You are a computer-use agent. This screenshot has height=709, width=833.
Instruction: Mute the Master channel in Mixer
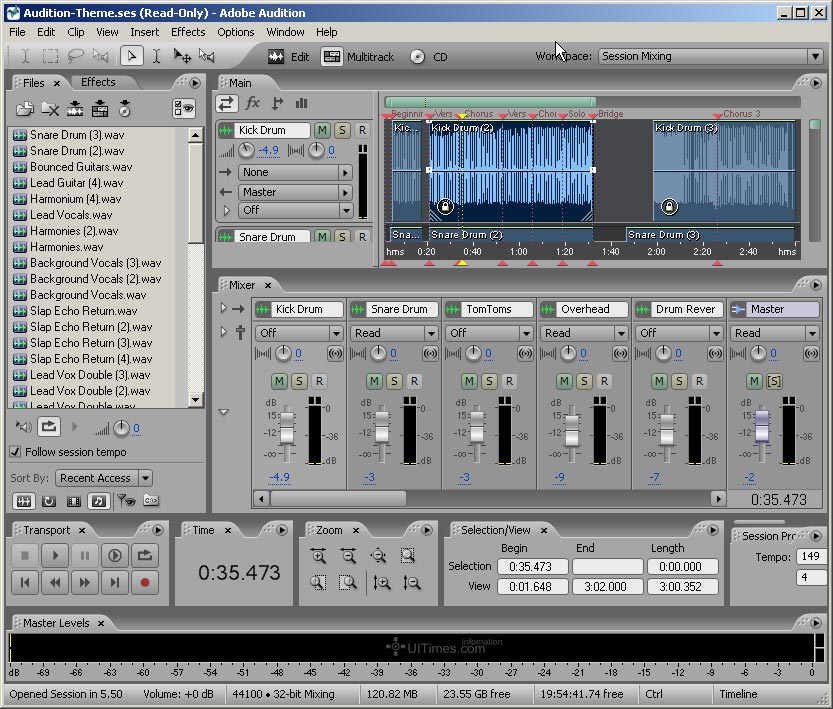(x=754, y=381)
